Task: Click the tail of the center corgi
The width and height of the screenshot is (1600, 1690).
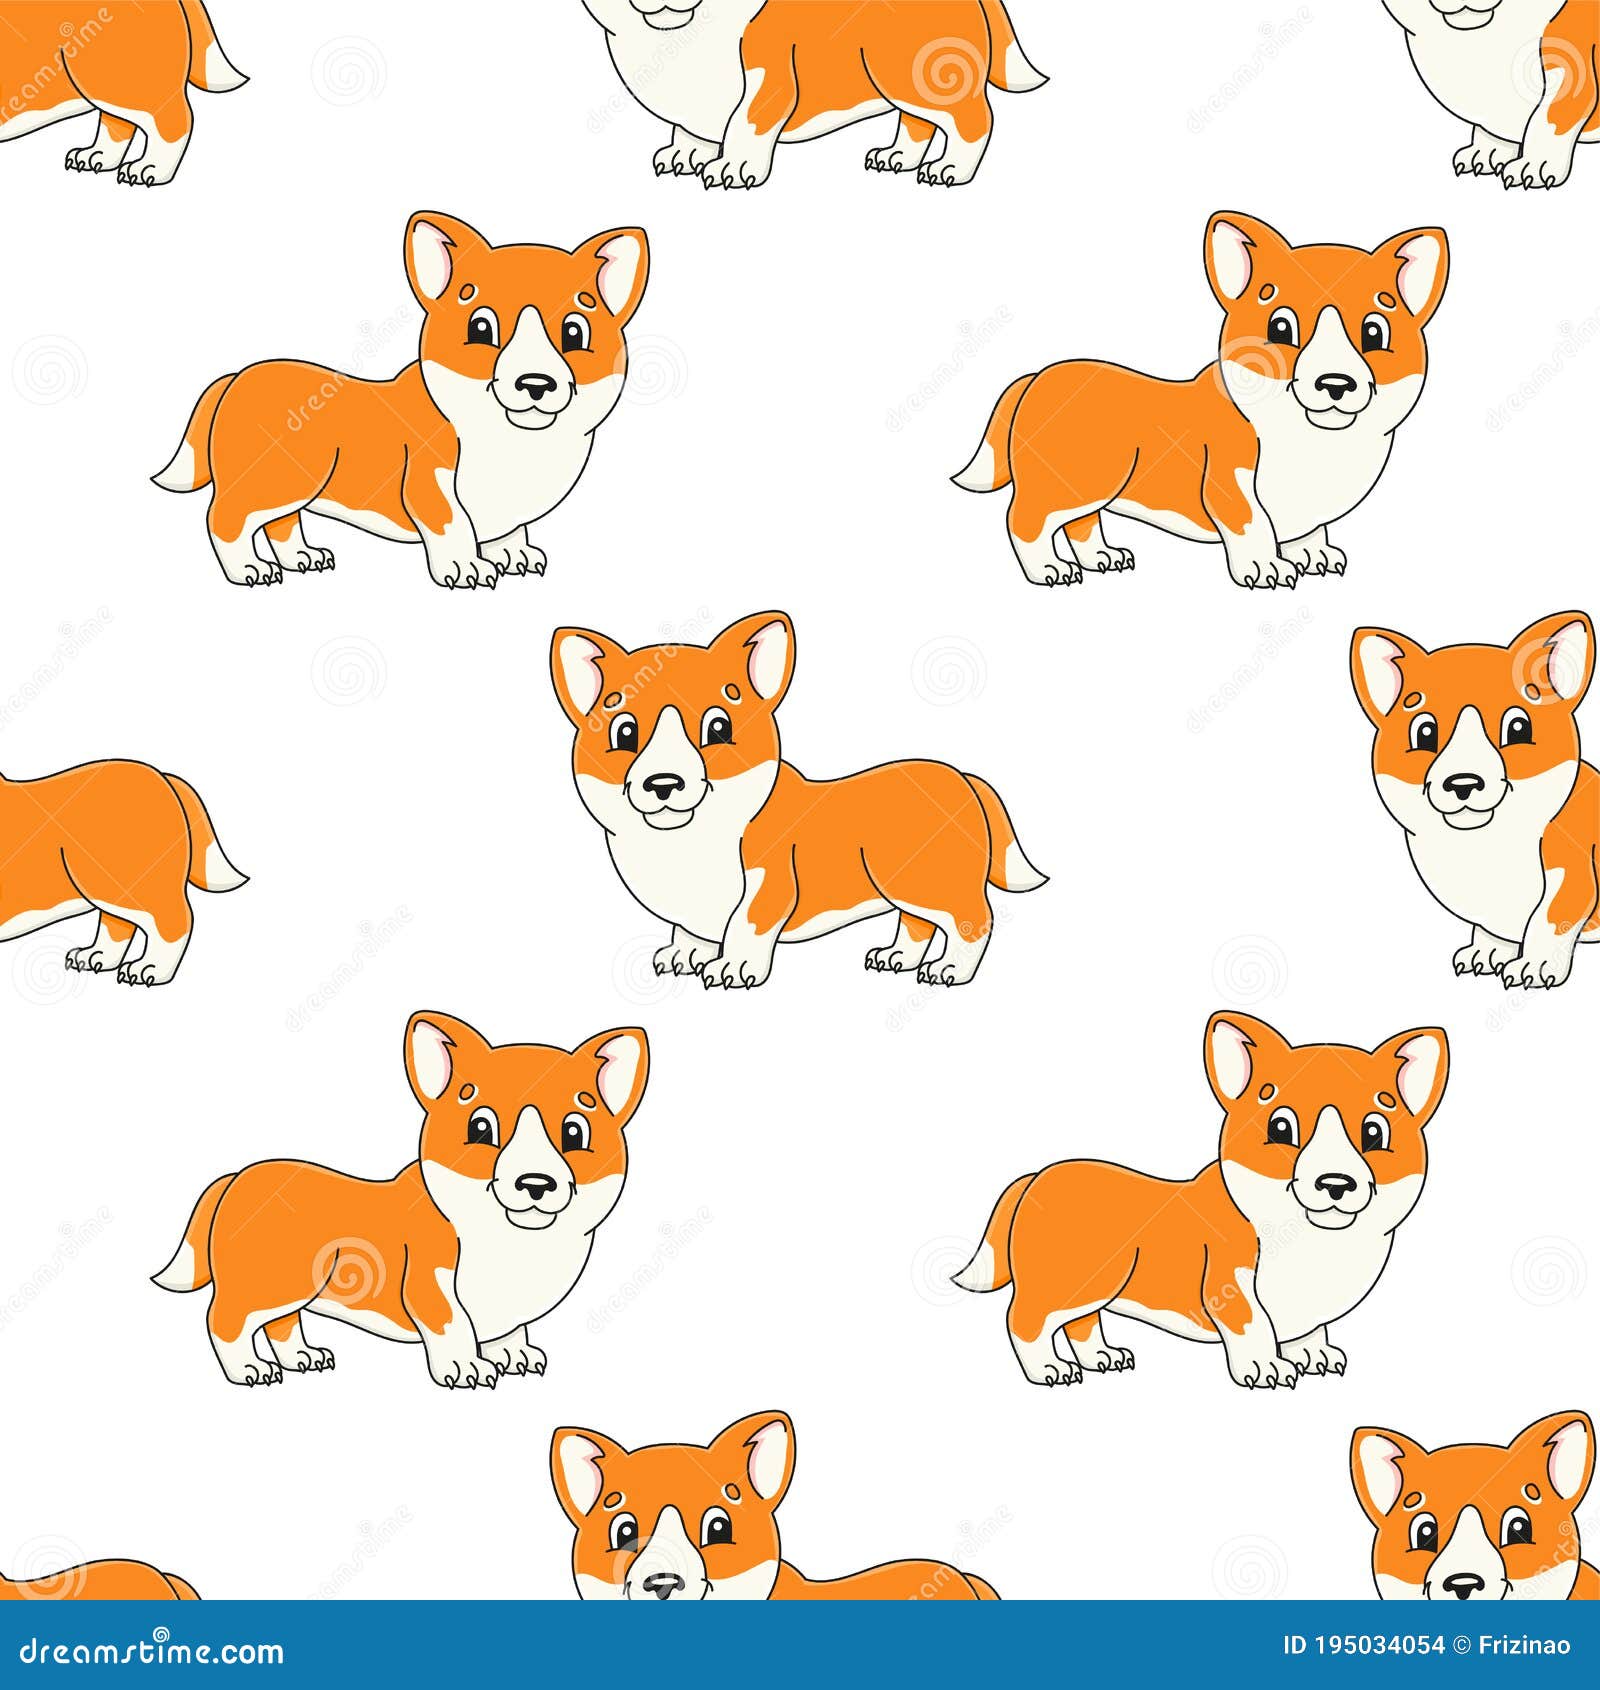Action: 1010,855
